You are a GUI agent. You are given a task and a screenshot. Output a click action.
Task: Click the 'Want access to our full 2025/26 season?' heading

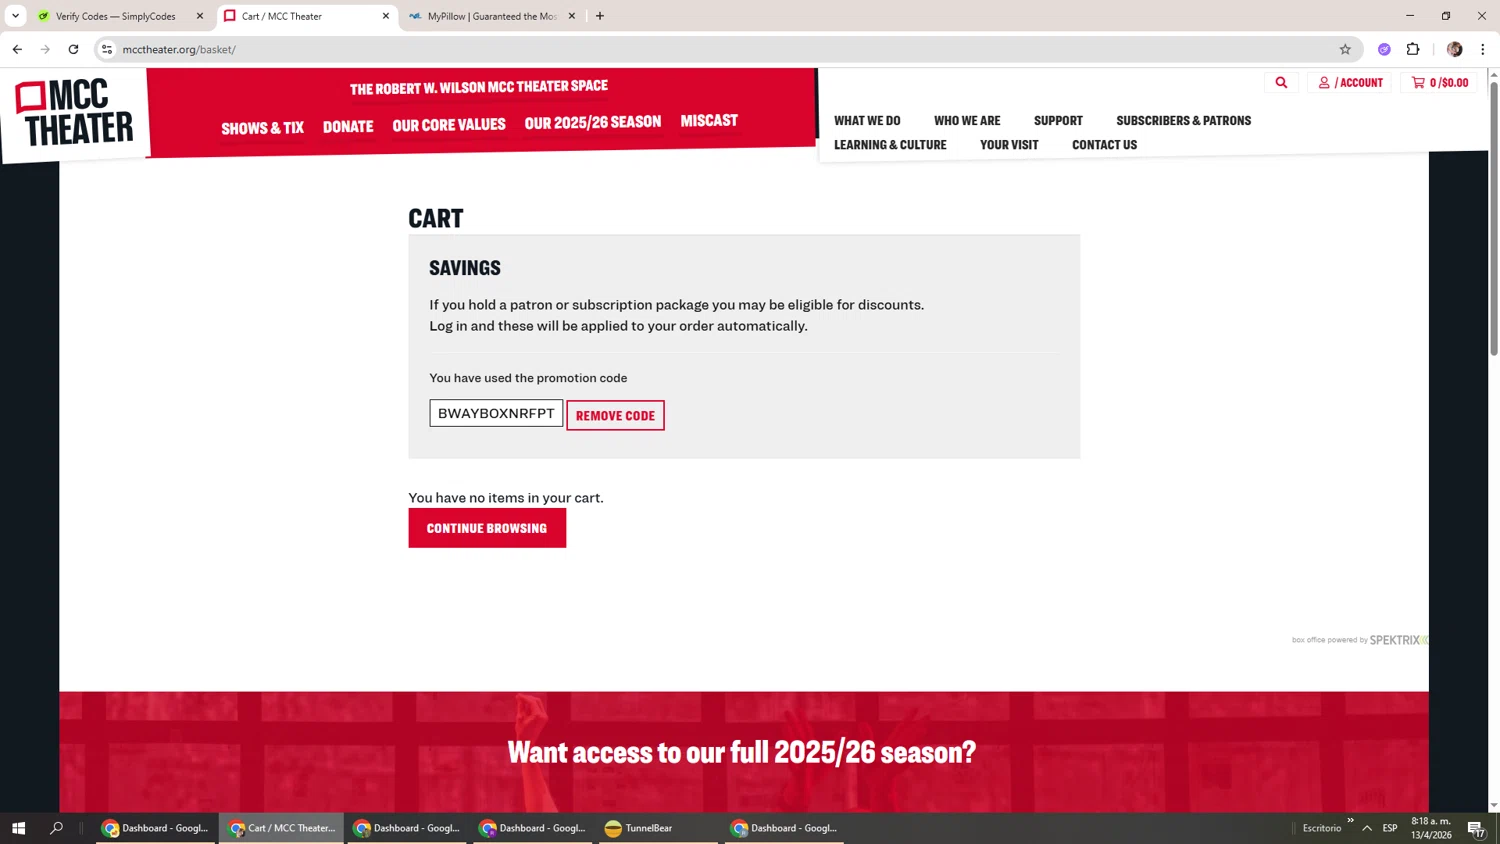[742, 752]
